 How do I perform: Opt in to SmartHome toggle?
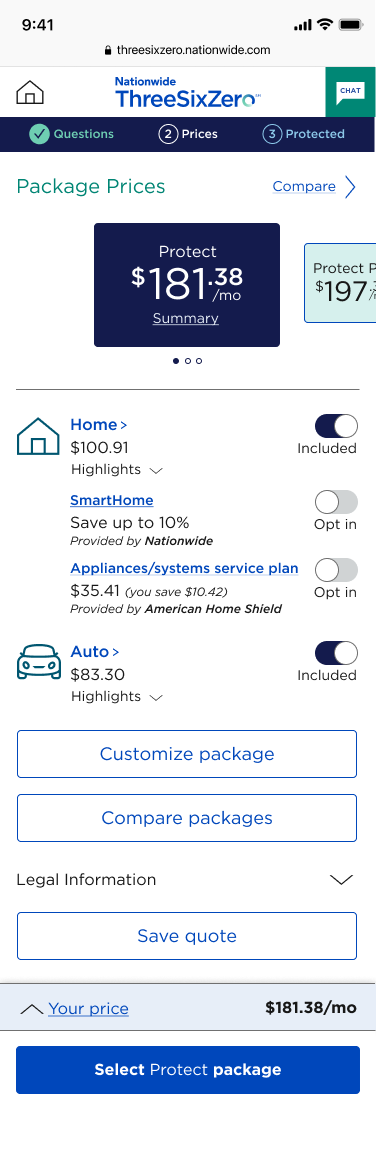pyautogui.click(x=336, y=502)
